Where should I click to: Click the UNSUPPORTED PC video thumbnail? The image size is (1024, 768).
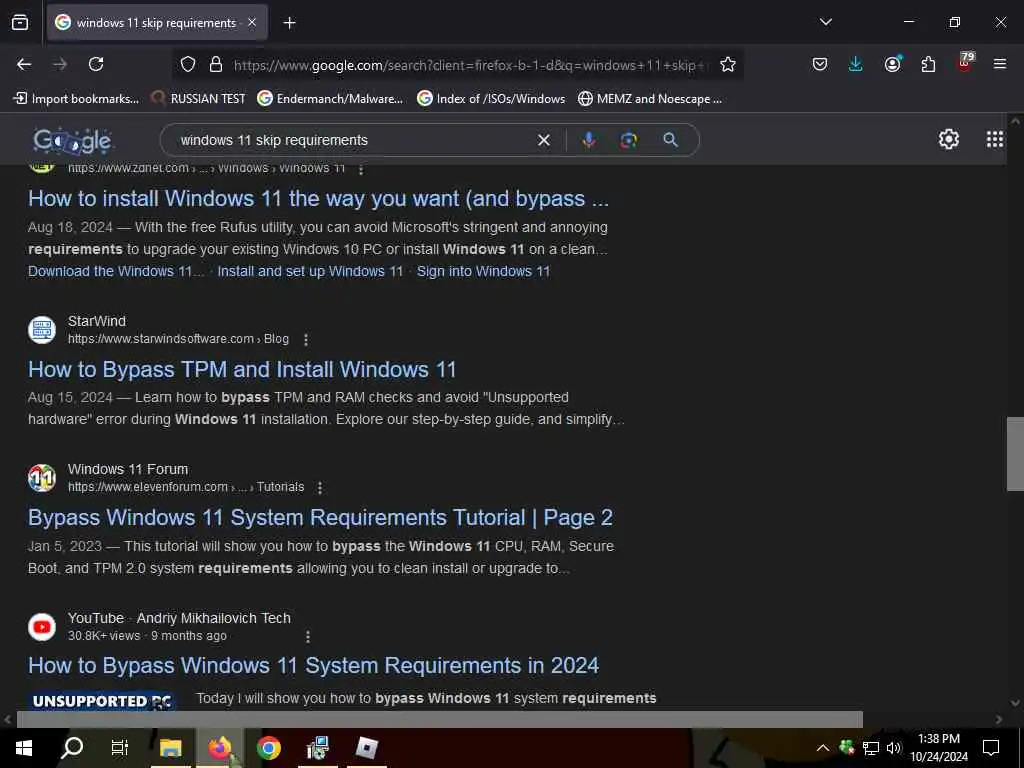103,701
